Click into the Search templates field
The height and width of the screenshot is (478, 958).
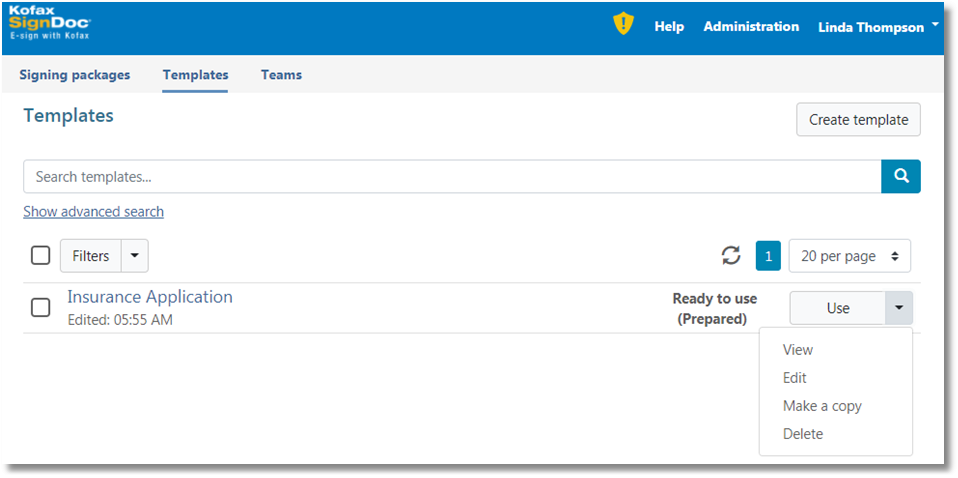[x=450, y=177]
